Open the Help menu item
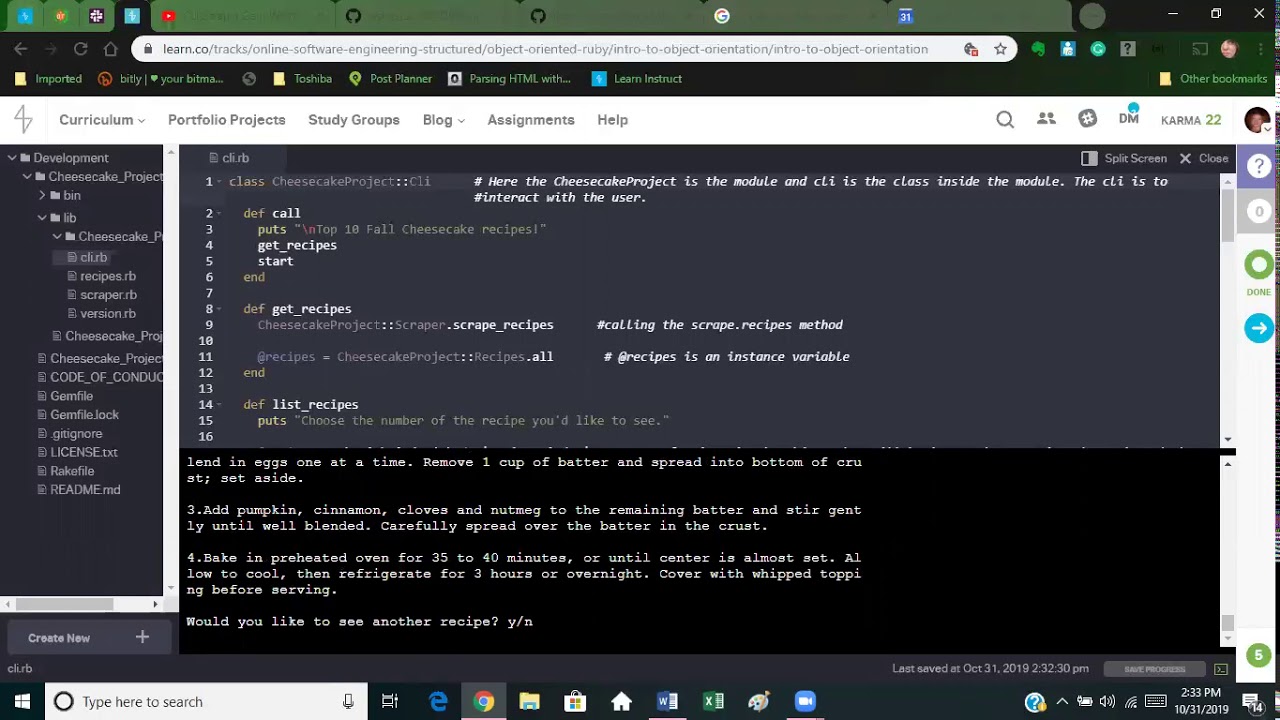The image size is (1280, 720). click(x=613, y=119)
